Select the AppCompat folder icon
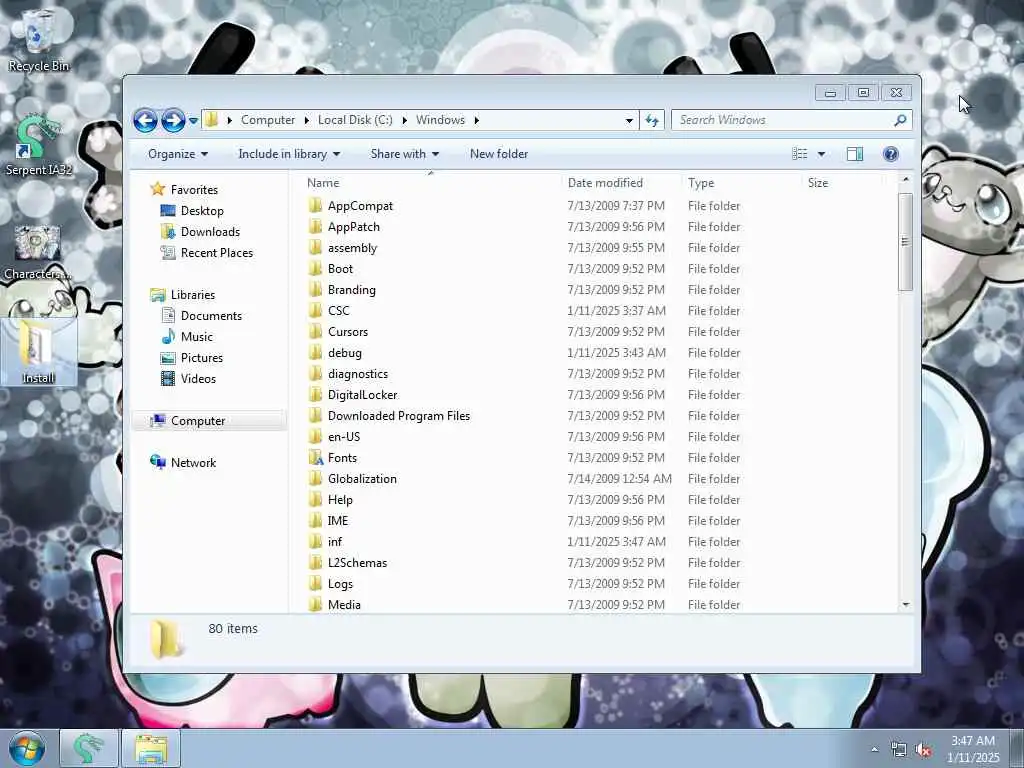The height and width of the screenshot is (768, 1024). (315, 206)
